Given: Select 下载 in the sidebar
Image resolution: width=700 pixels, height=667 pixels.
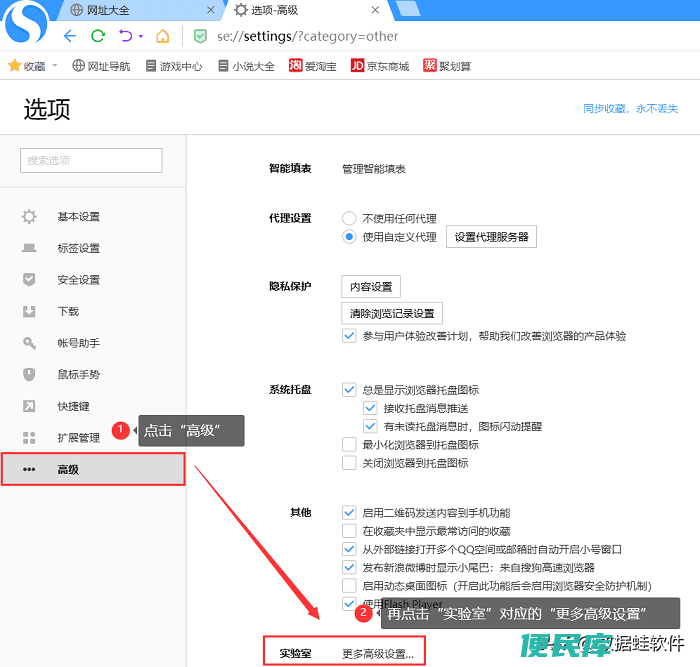Looking at the screenshot, I should point(93,312).
